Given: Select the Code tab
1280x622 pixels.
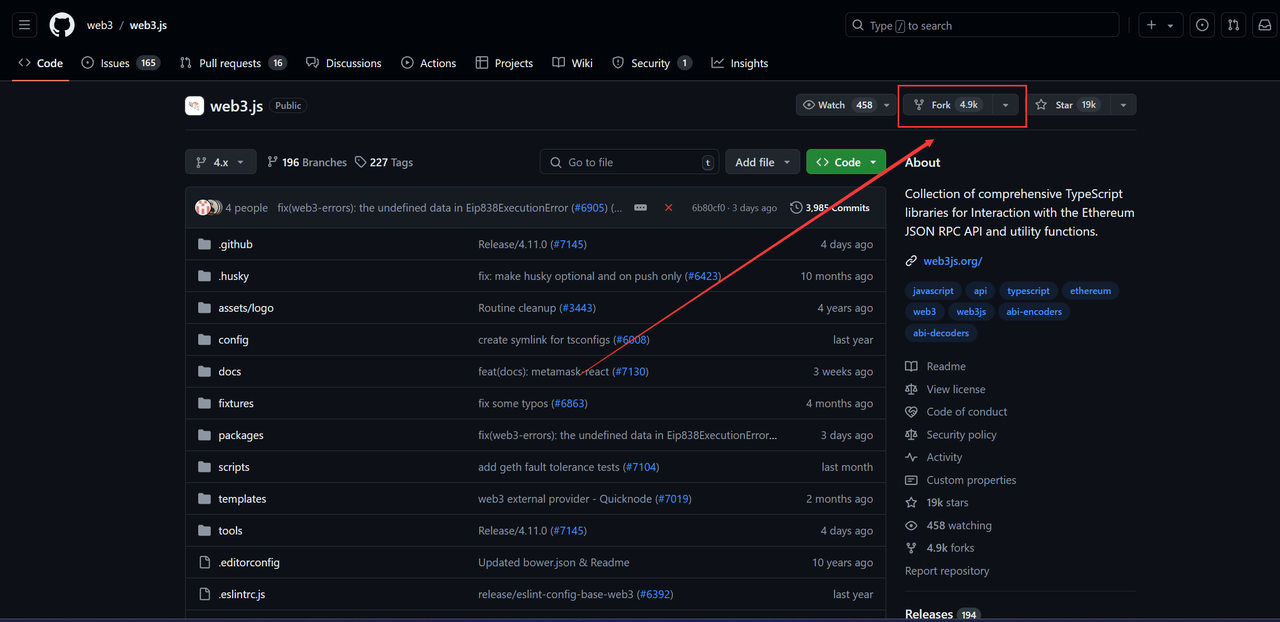Looking at the screenshot, I should click(x=40, y=63).
